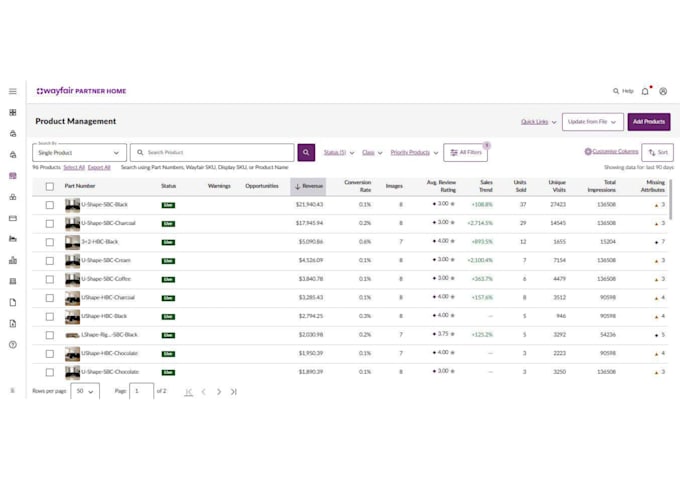680x480 pixels.
Task: Open the Update from File dropdown
Action: click(x=592, y=122)
